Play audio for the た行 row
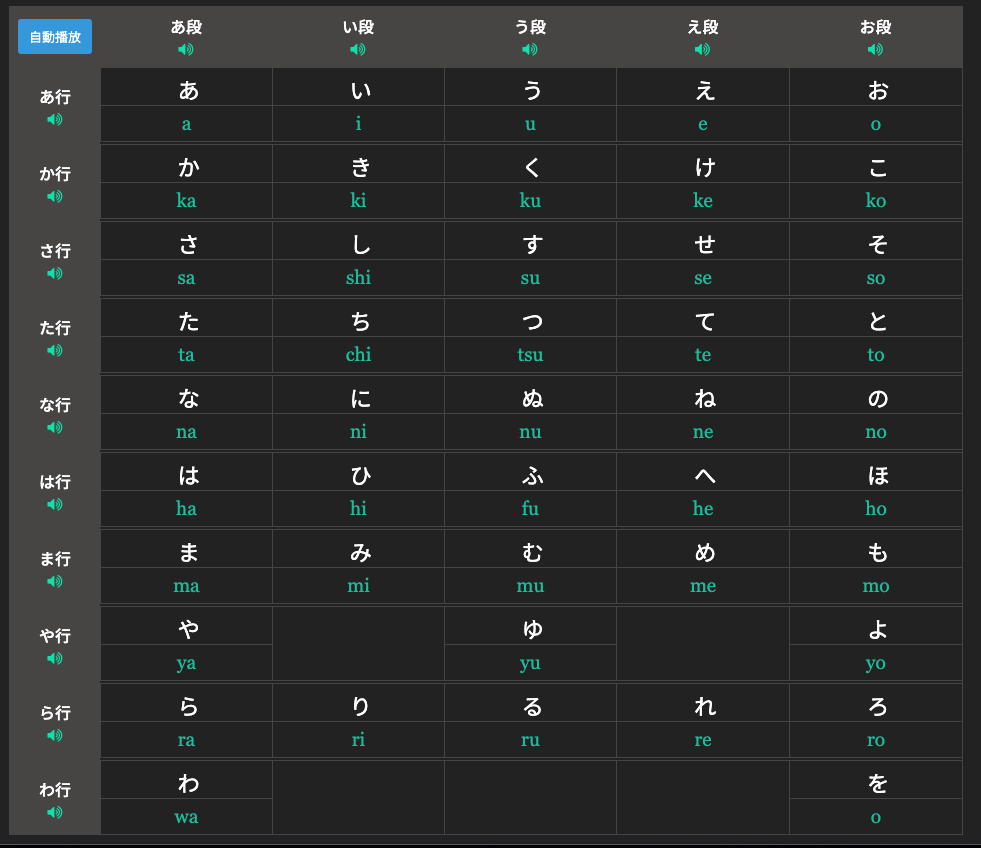The height and width of the screenshot is (848, 981). tap(55, 350)
